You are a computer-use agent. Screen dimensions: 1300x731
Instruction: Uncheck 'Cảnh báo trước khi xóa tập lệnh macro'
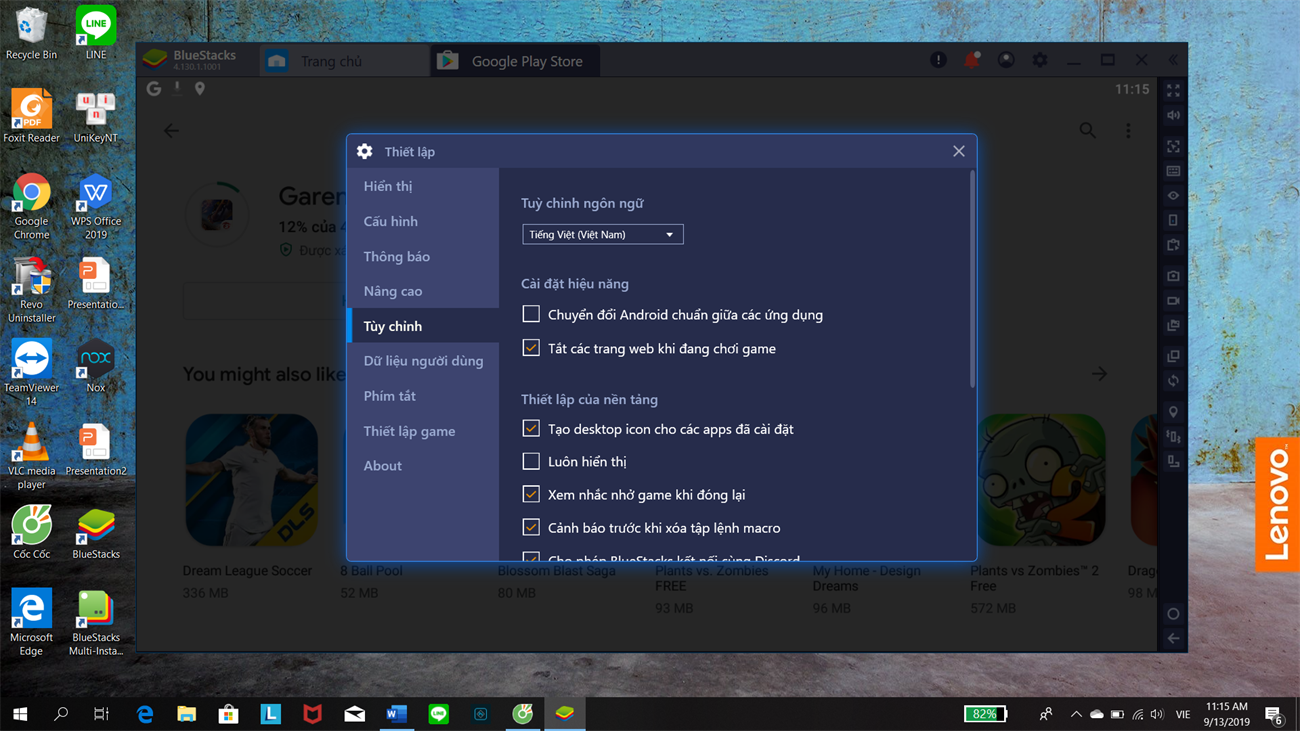coord(531,527)
